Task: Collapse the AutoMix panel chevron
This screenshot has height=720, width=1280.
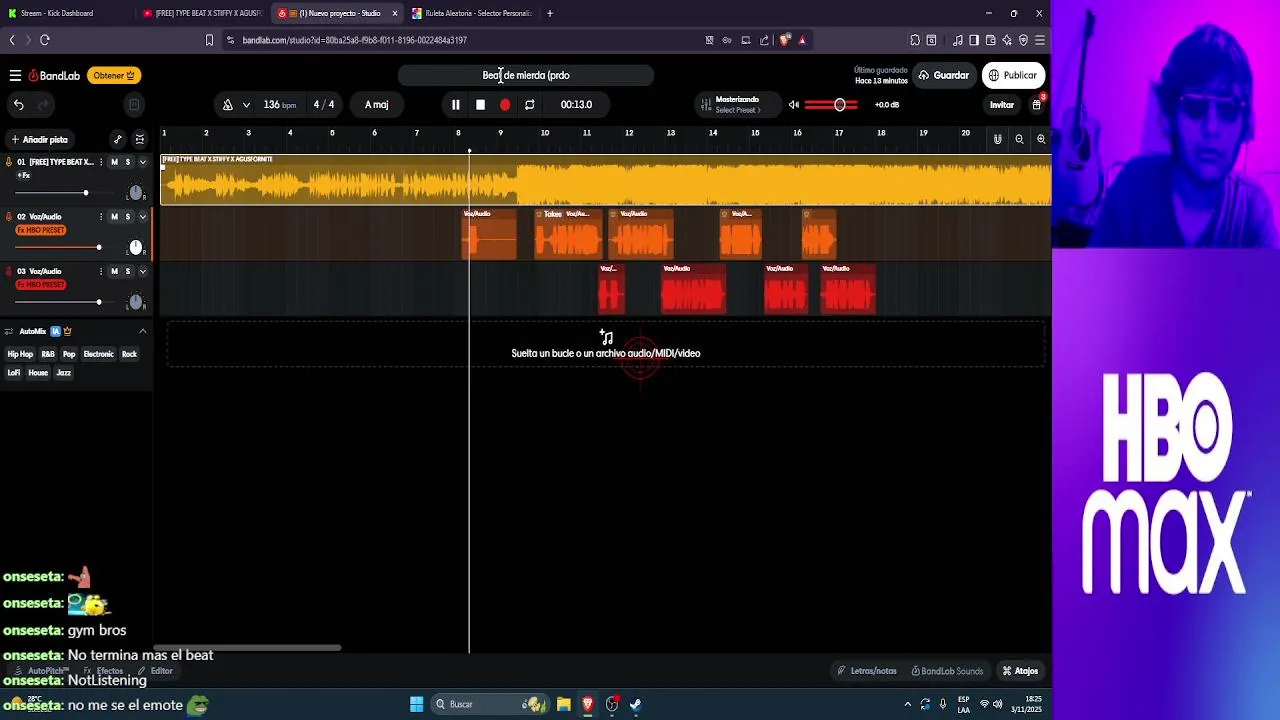Action: 142,331
